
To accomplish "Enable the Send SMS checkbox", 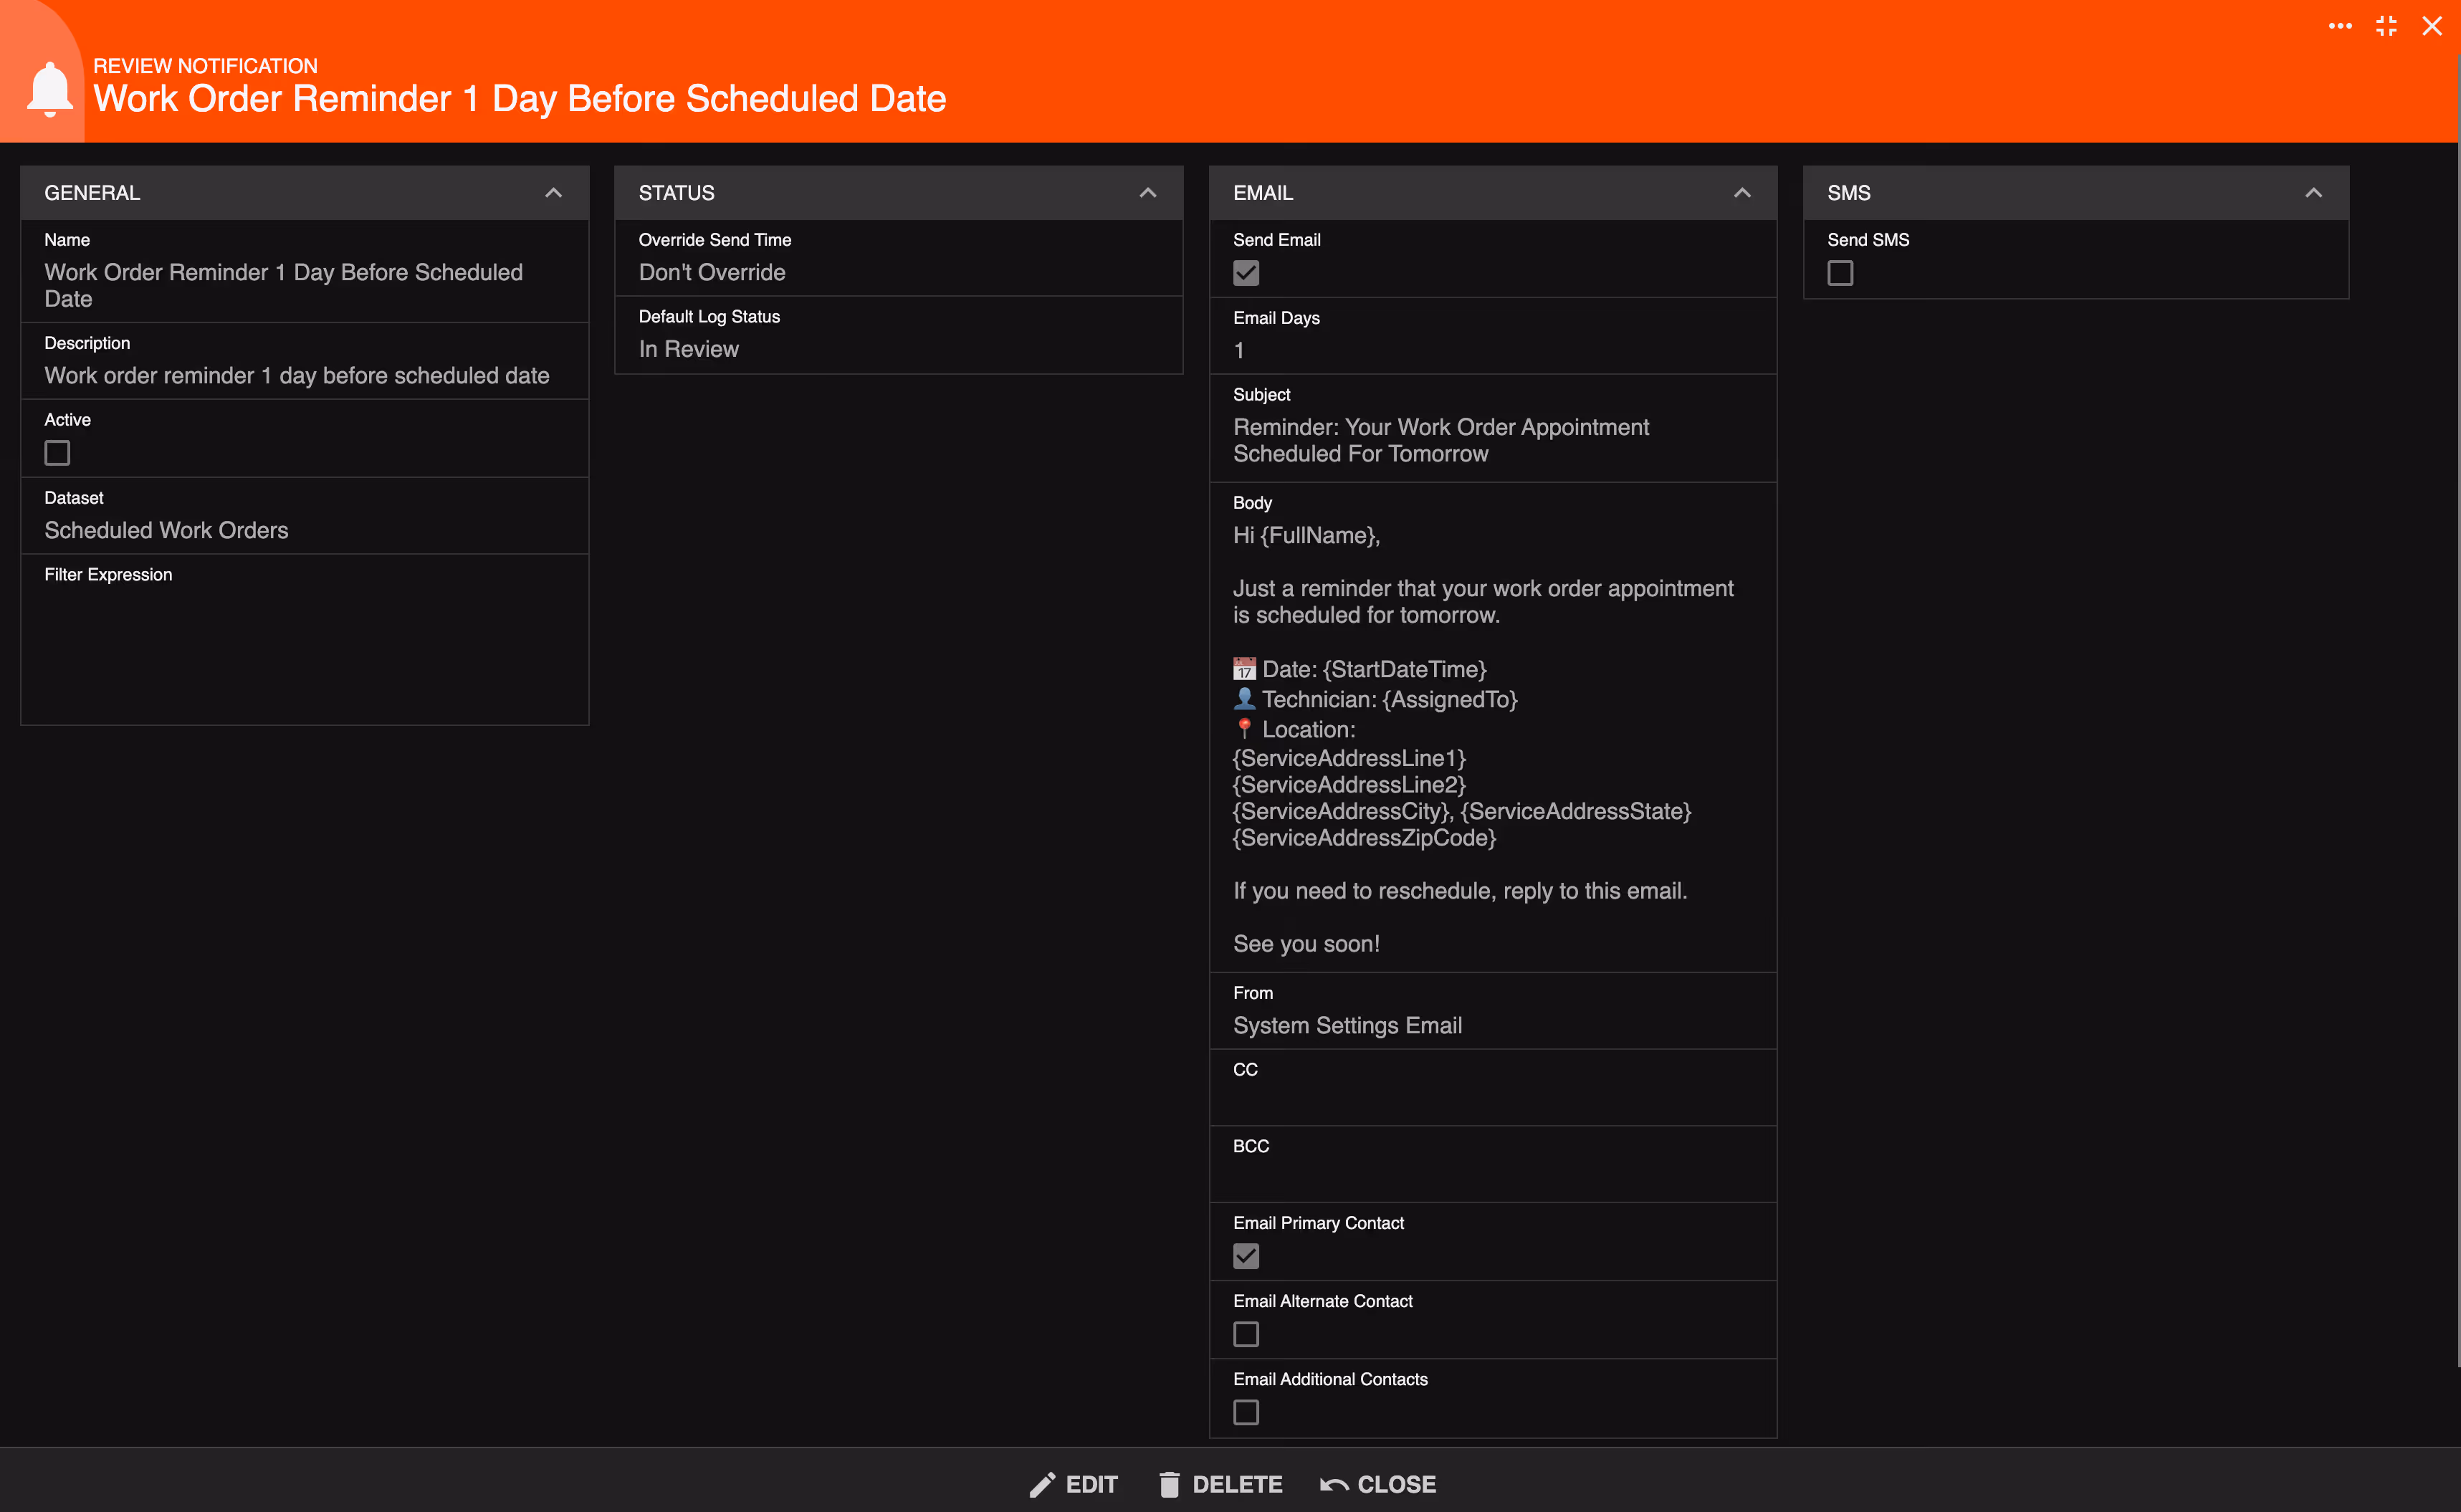I will click(x=1840, y=273).
